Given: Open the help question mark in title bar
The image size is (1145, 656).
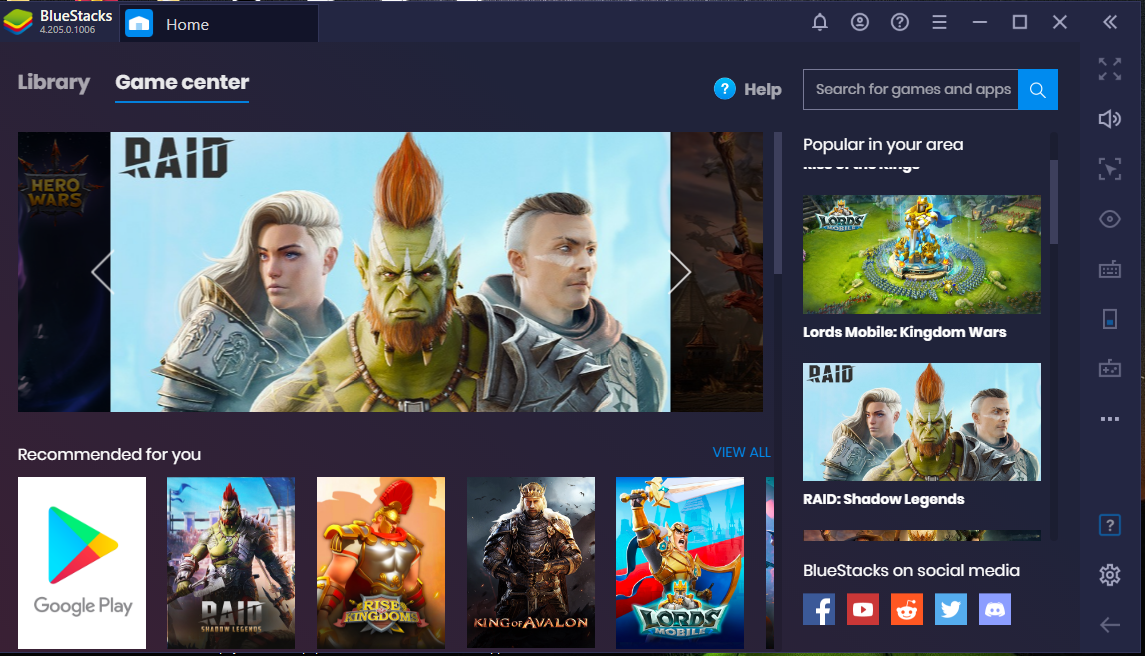Looking at the screenshot, I should tap(900, 23).
